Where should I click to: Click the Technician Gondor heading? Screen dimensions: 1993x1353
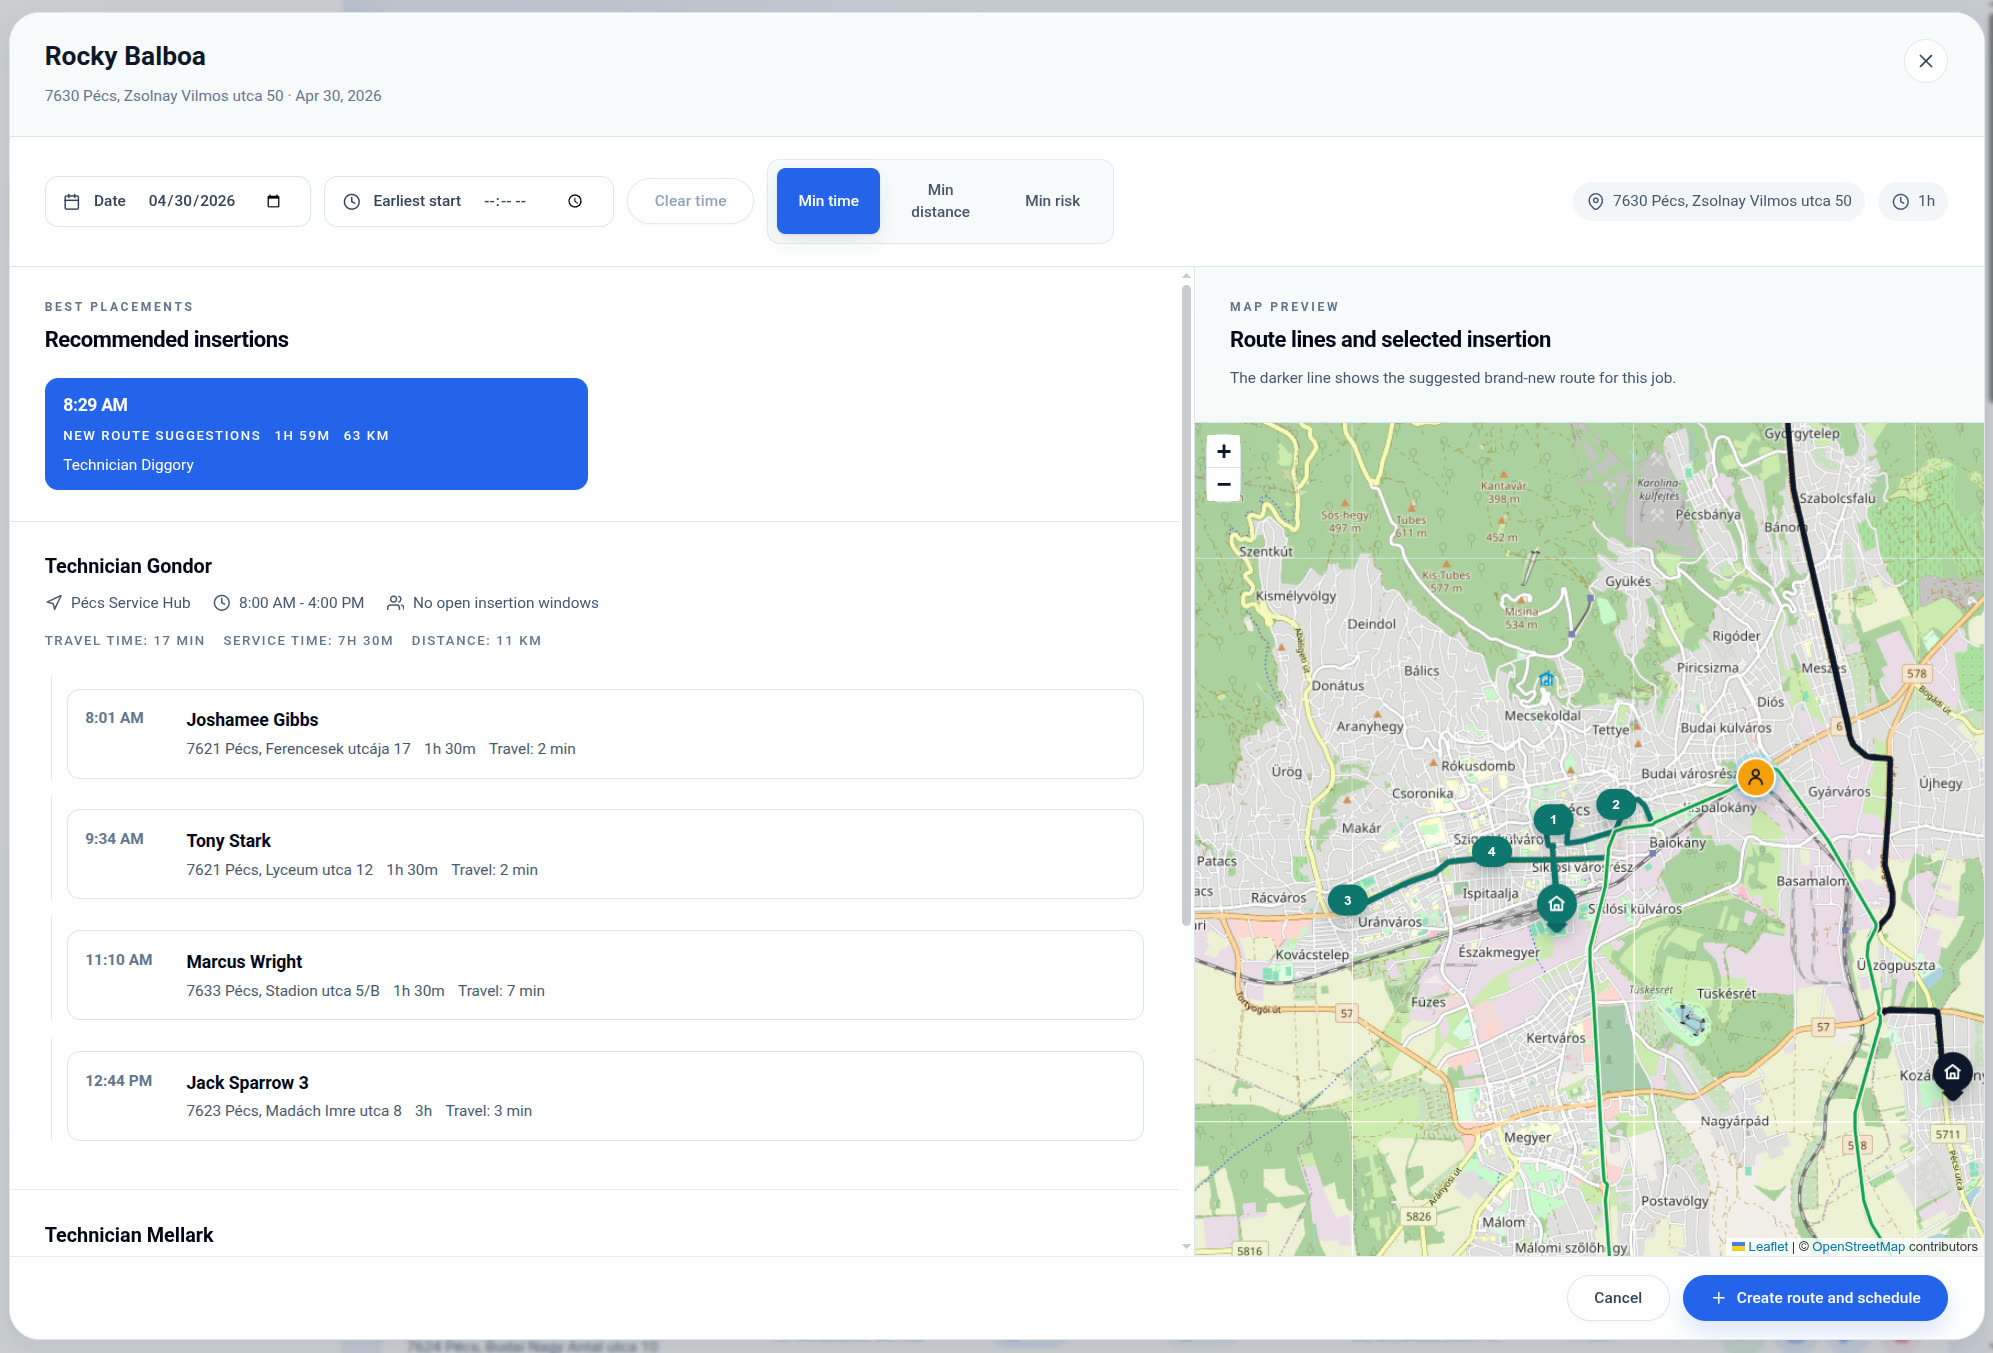point(128,566)
